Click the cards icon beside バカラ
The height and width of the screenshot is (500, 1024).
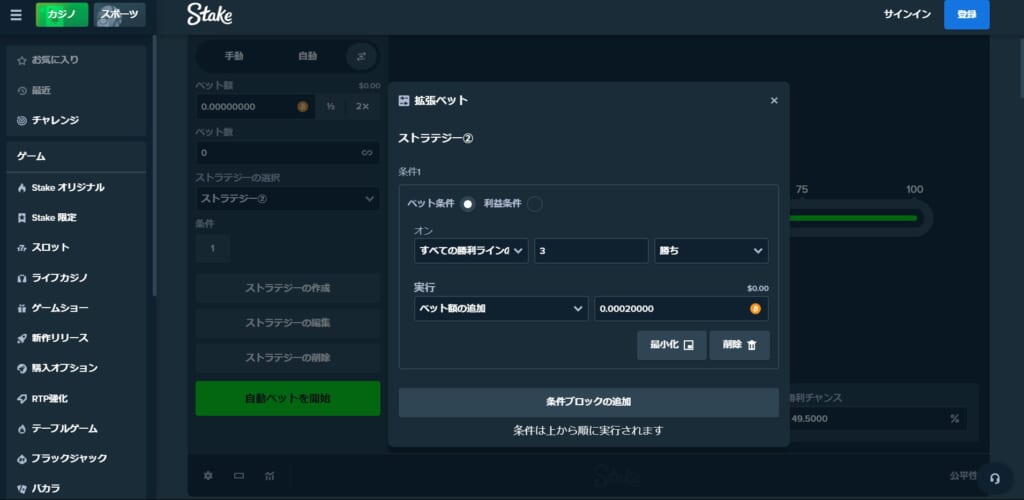pos(22,488)
